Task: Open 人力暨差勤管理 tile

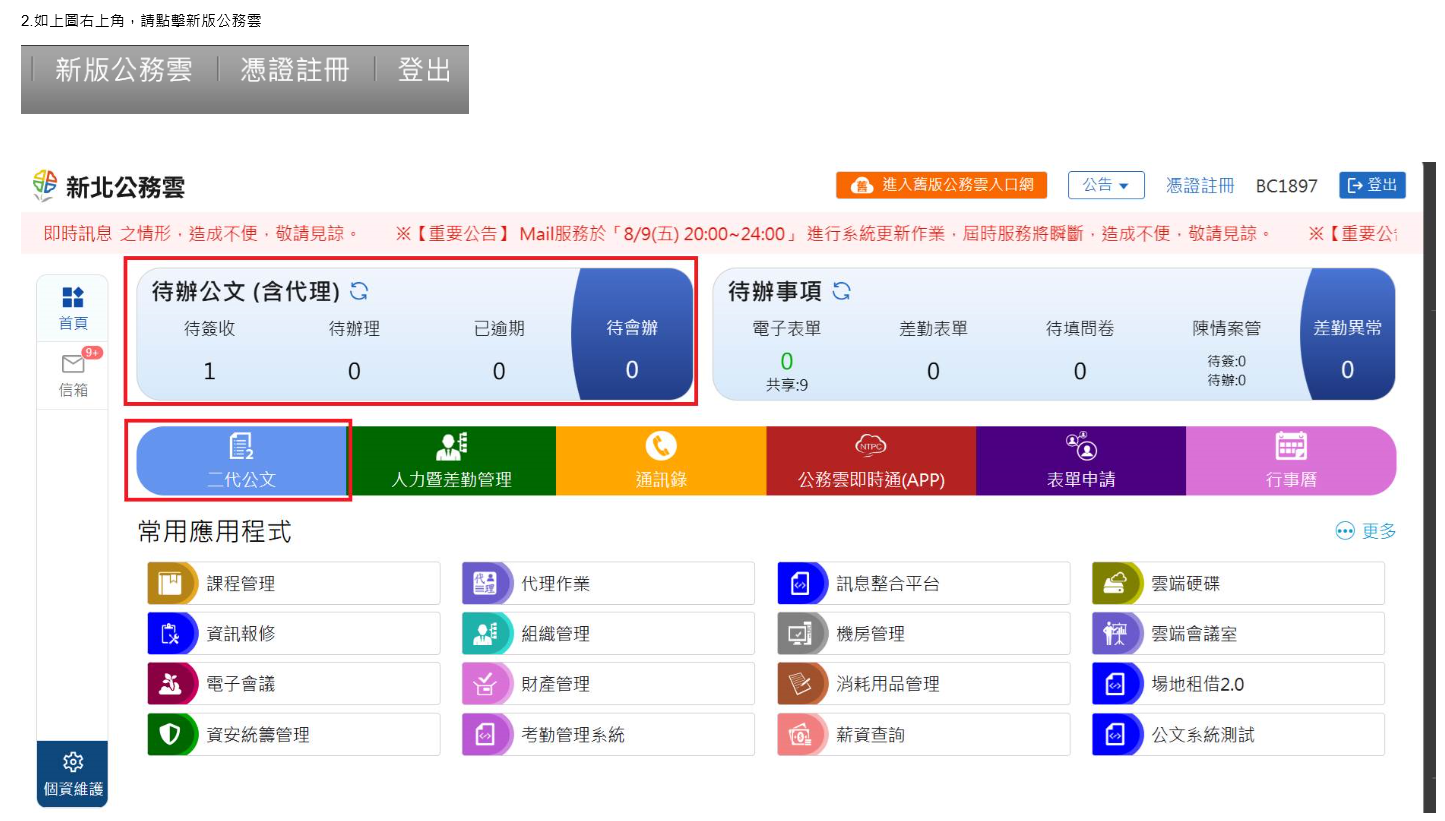Action: tap(451, 461)
